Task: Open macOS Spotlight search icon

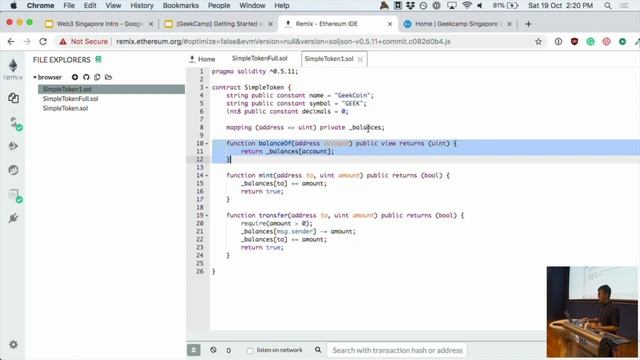Action: coord(608,6)
